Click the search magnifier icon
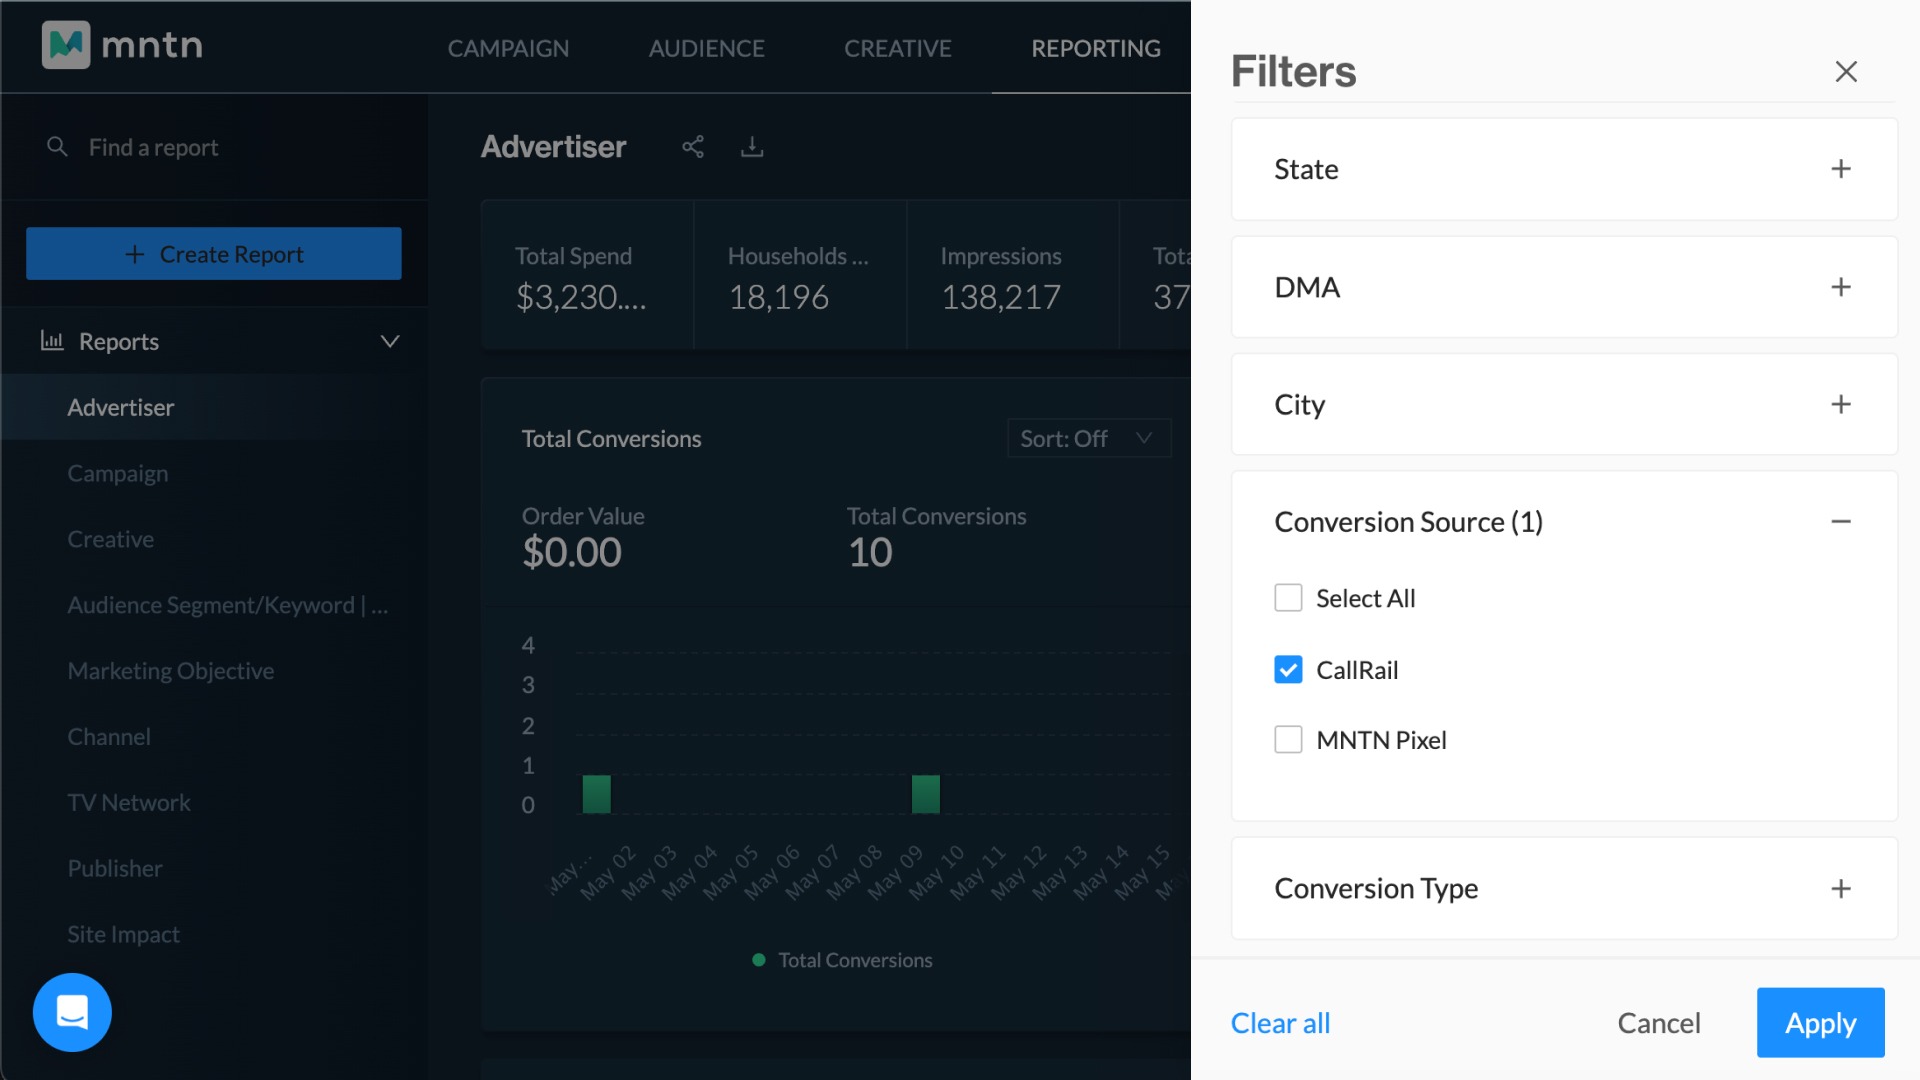The height and width of the screenshot is (1080, 1920). tap(57, 147)
